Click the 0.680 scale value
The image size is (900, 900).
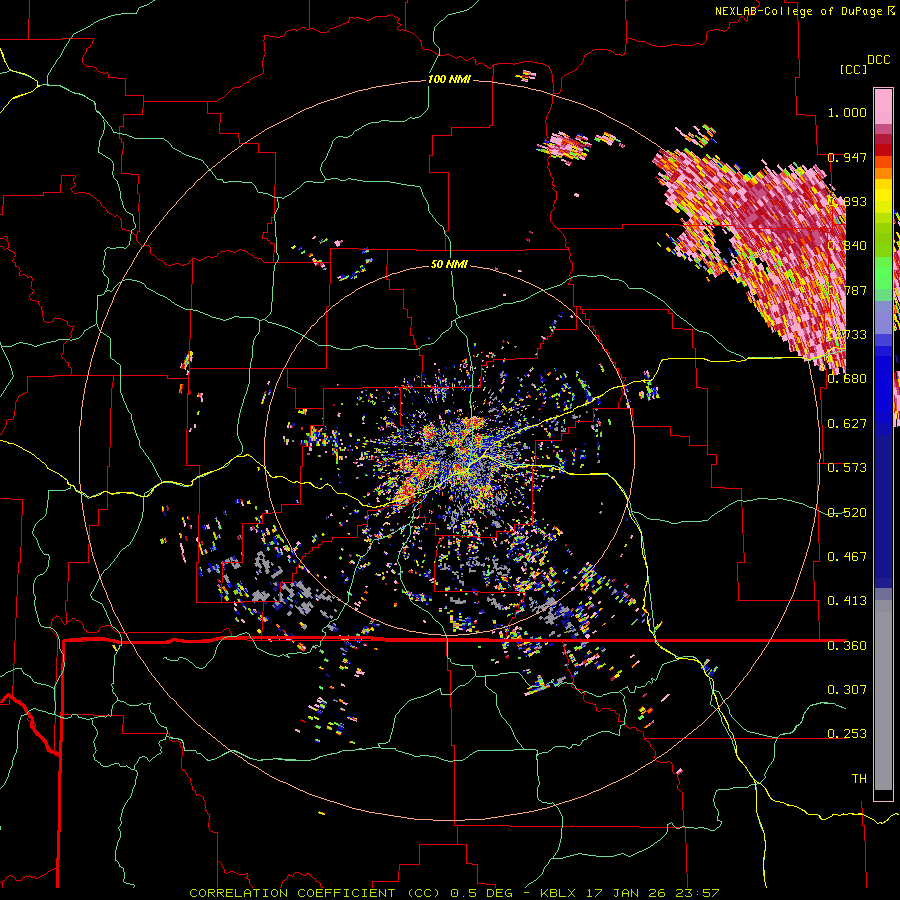pos(847,379)
